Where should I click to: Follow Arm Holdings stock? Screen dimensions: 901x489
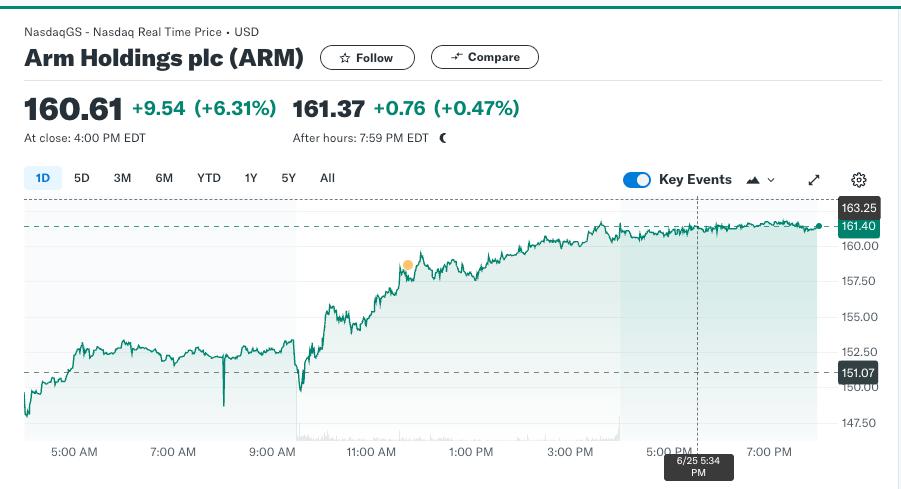tap(367, 57)
